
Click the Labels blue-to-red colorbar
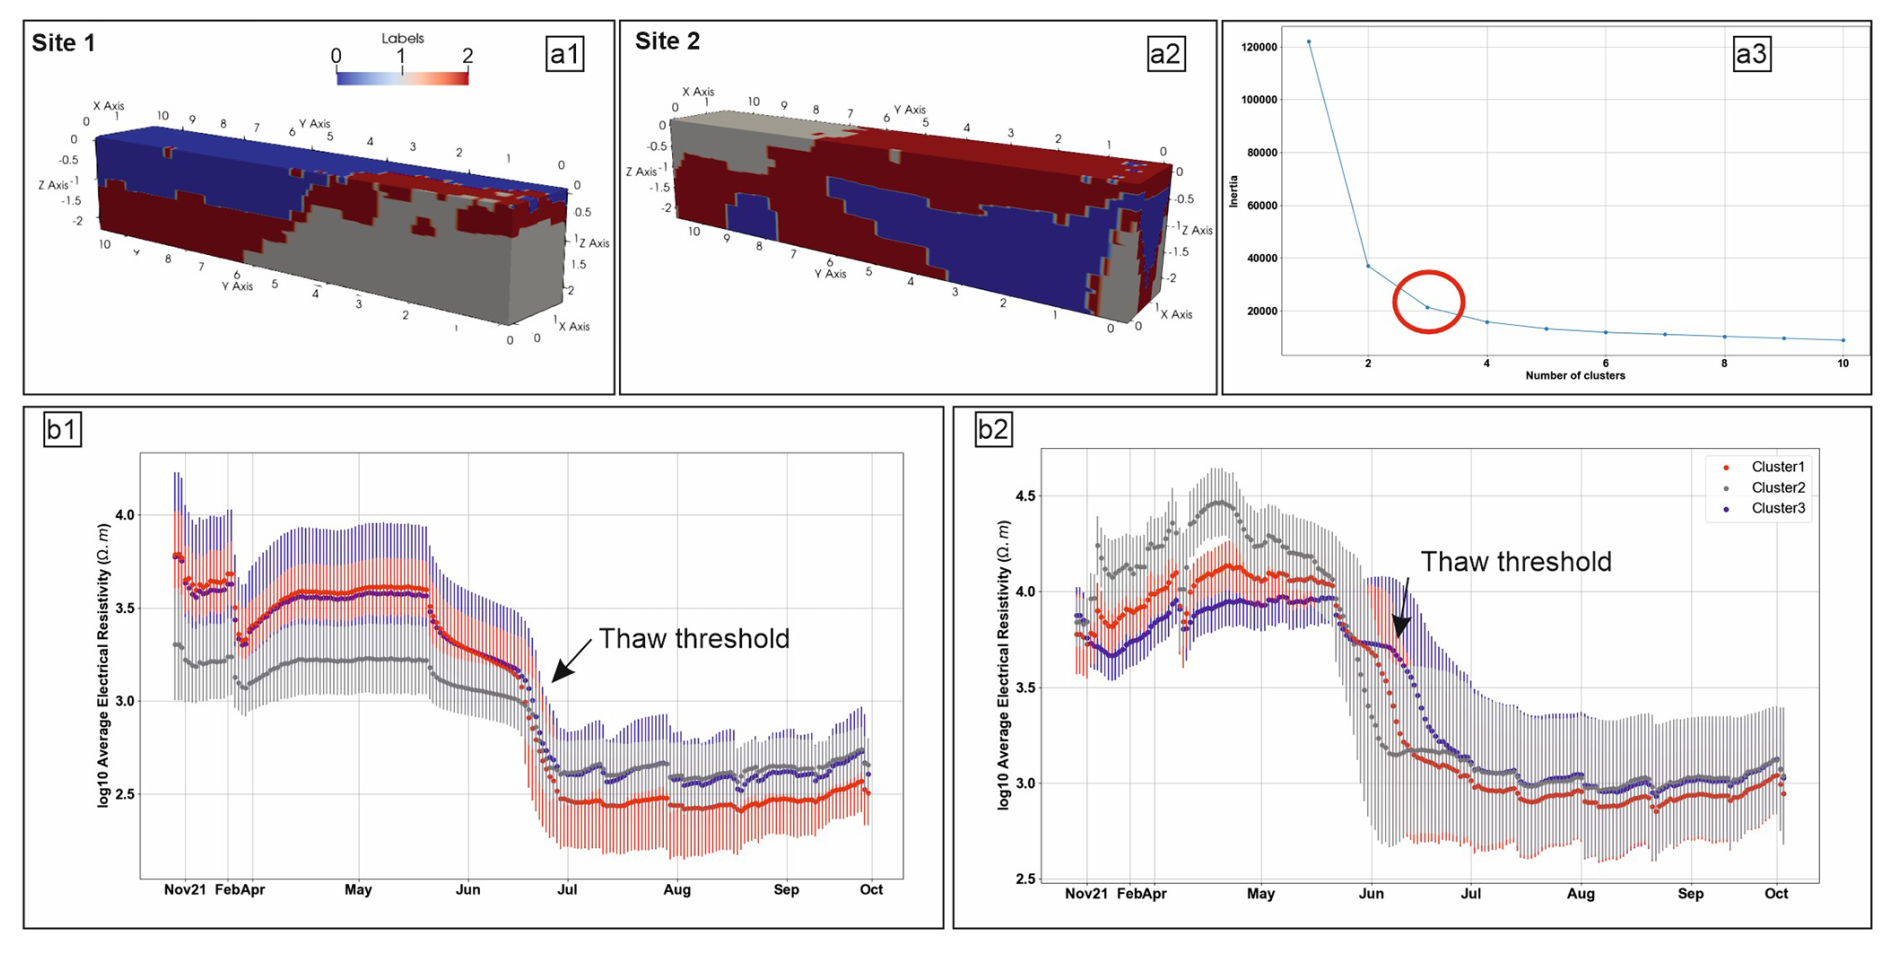click(x=402, y=78)
